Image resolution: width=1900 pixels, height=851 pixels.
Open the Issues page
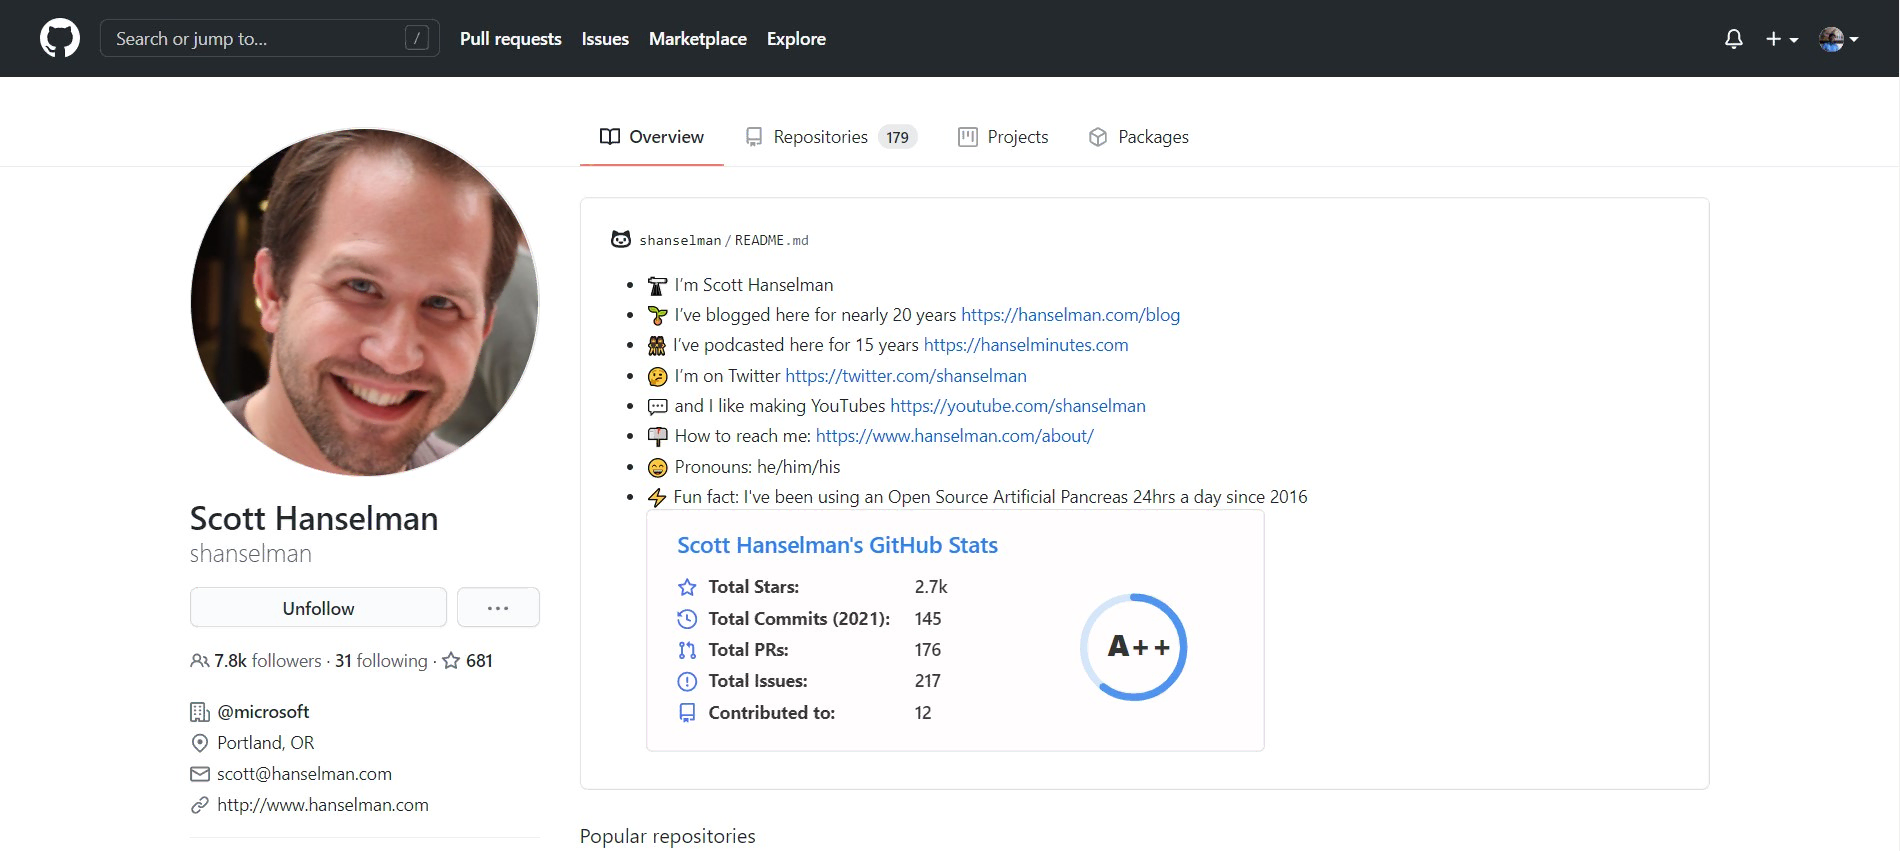click(605, 39)
